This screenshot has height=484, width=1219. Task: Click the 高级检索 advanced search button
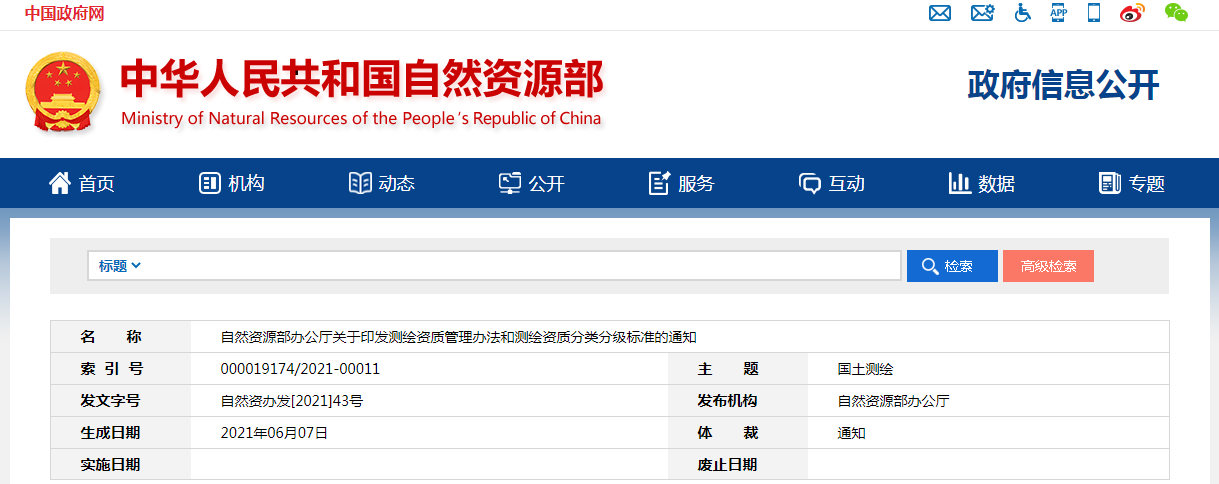(1048, 266)
